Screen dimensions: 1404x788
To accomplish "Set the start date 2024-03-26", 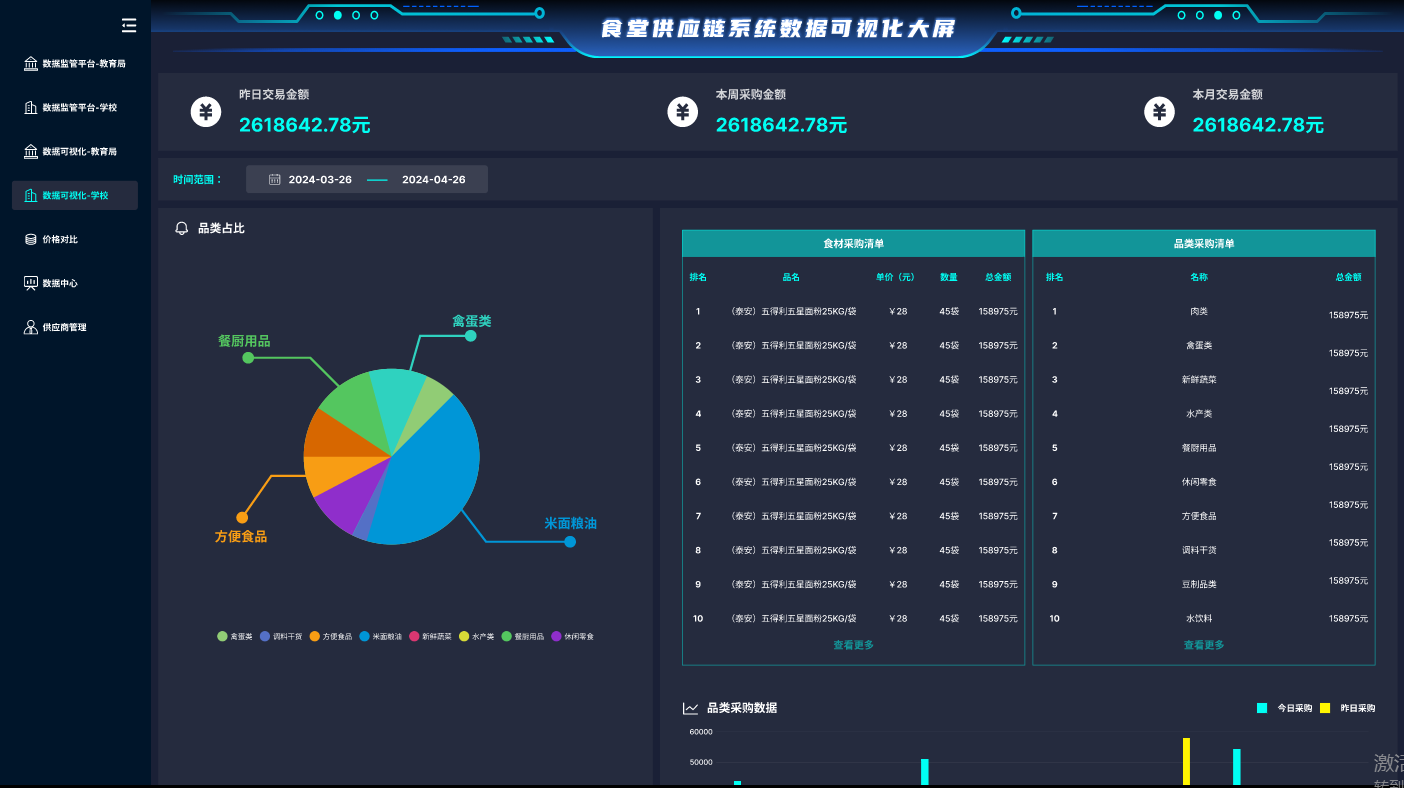I will [320, 180].
